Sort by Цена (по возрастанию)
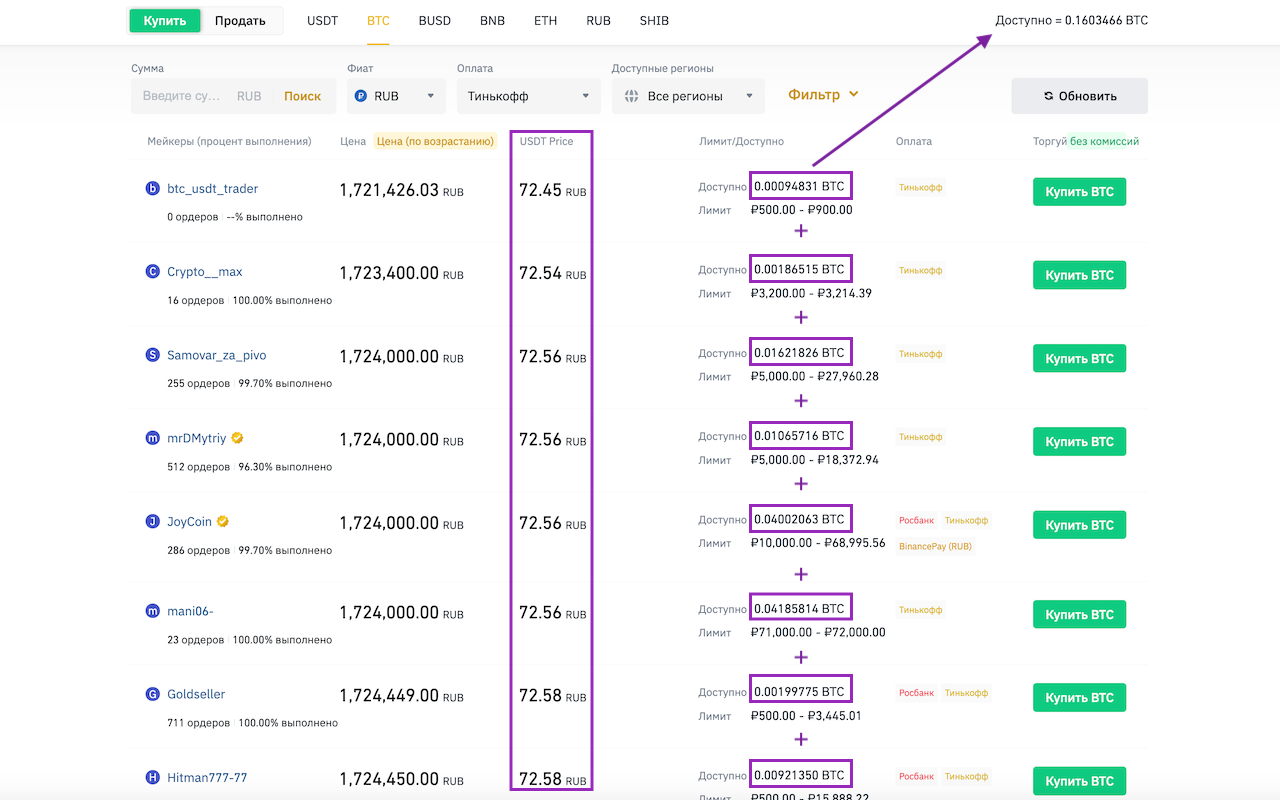Screen dimensions: 1280x800 coord(435,141)
